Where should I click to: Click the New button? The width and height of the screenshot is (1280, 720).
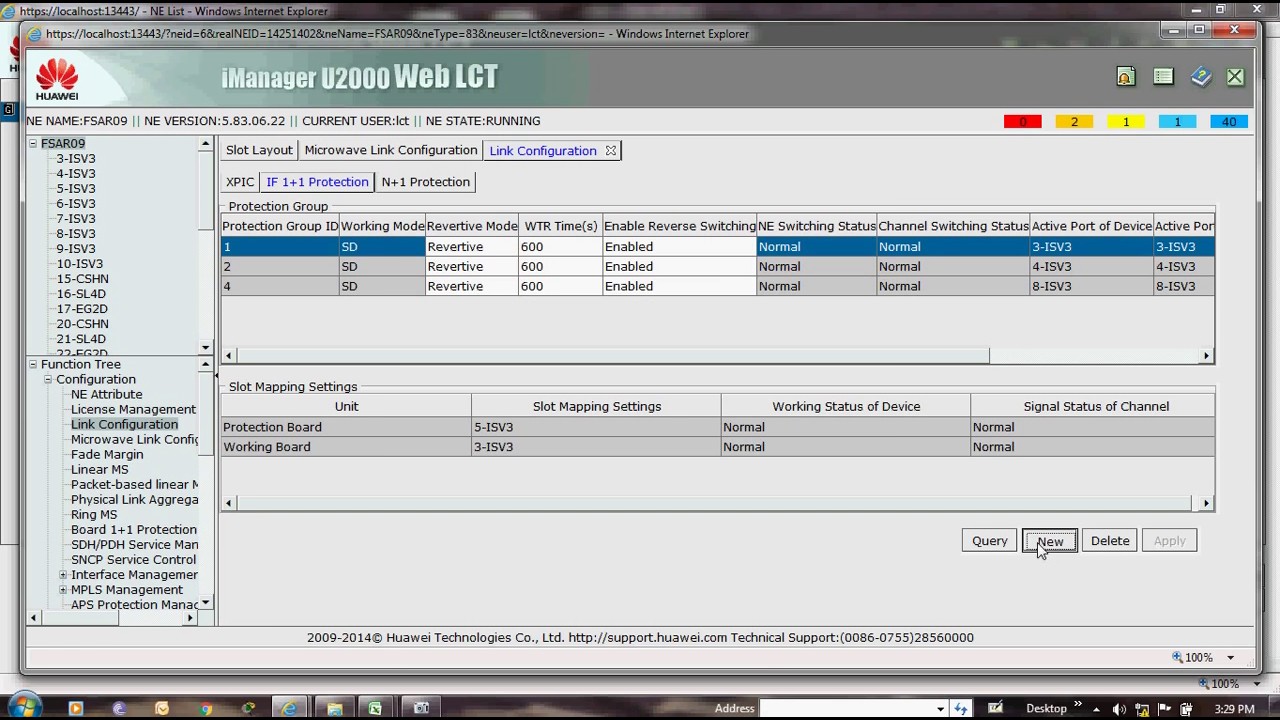[x=1050, y=541]
